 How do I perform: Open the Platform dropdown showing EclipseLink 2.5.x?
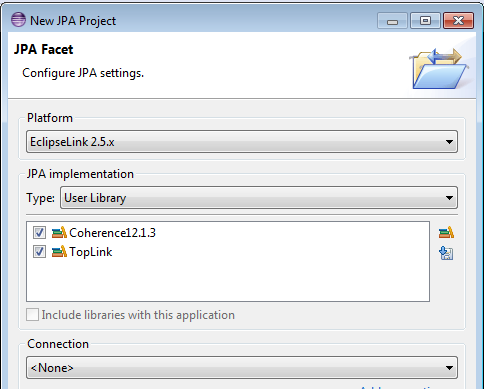[x=242, y=142]
